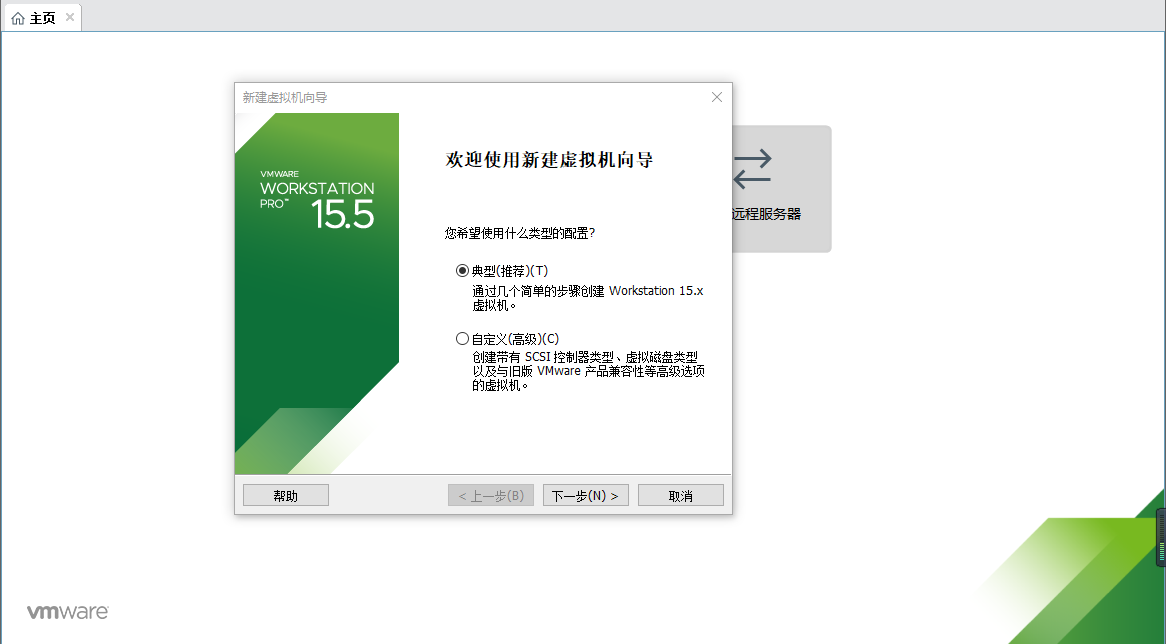Screen dimensions: 1166x644
Task: Open 帮助 in the wizard
Action: click(286, 495)
